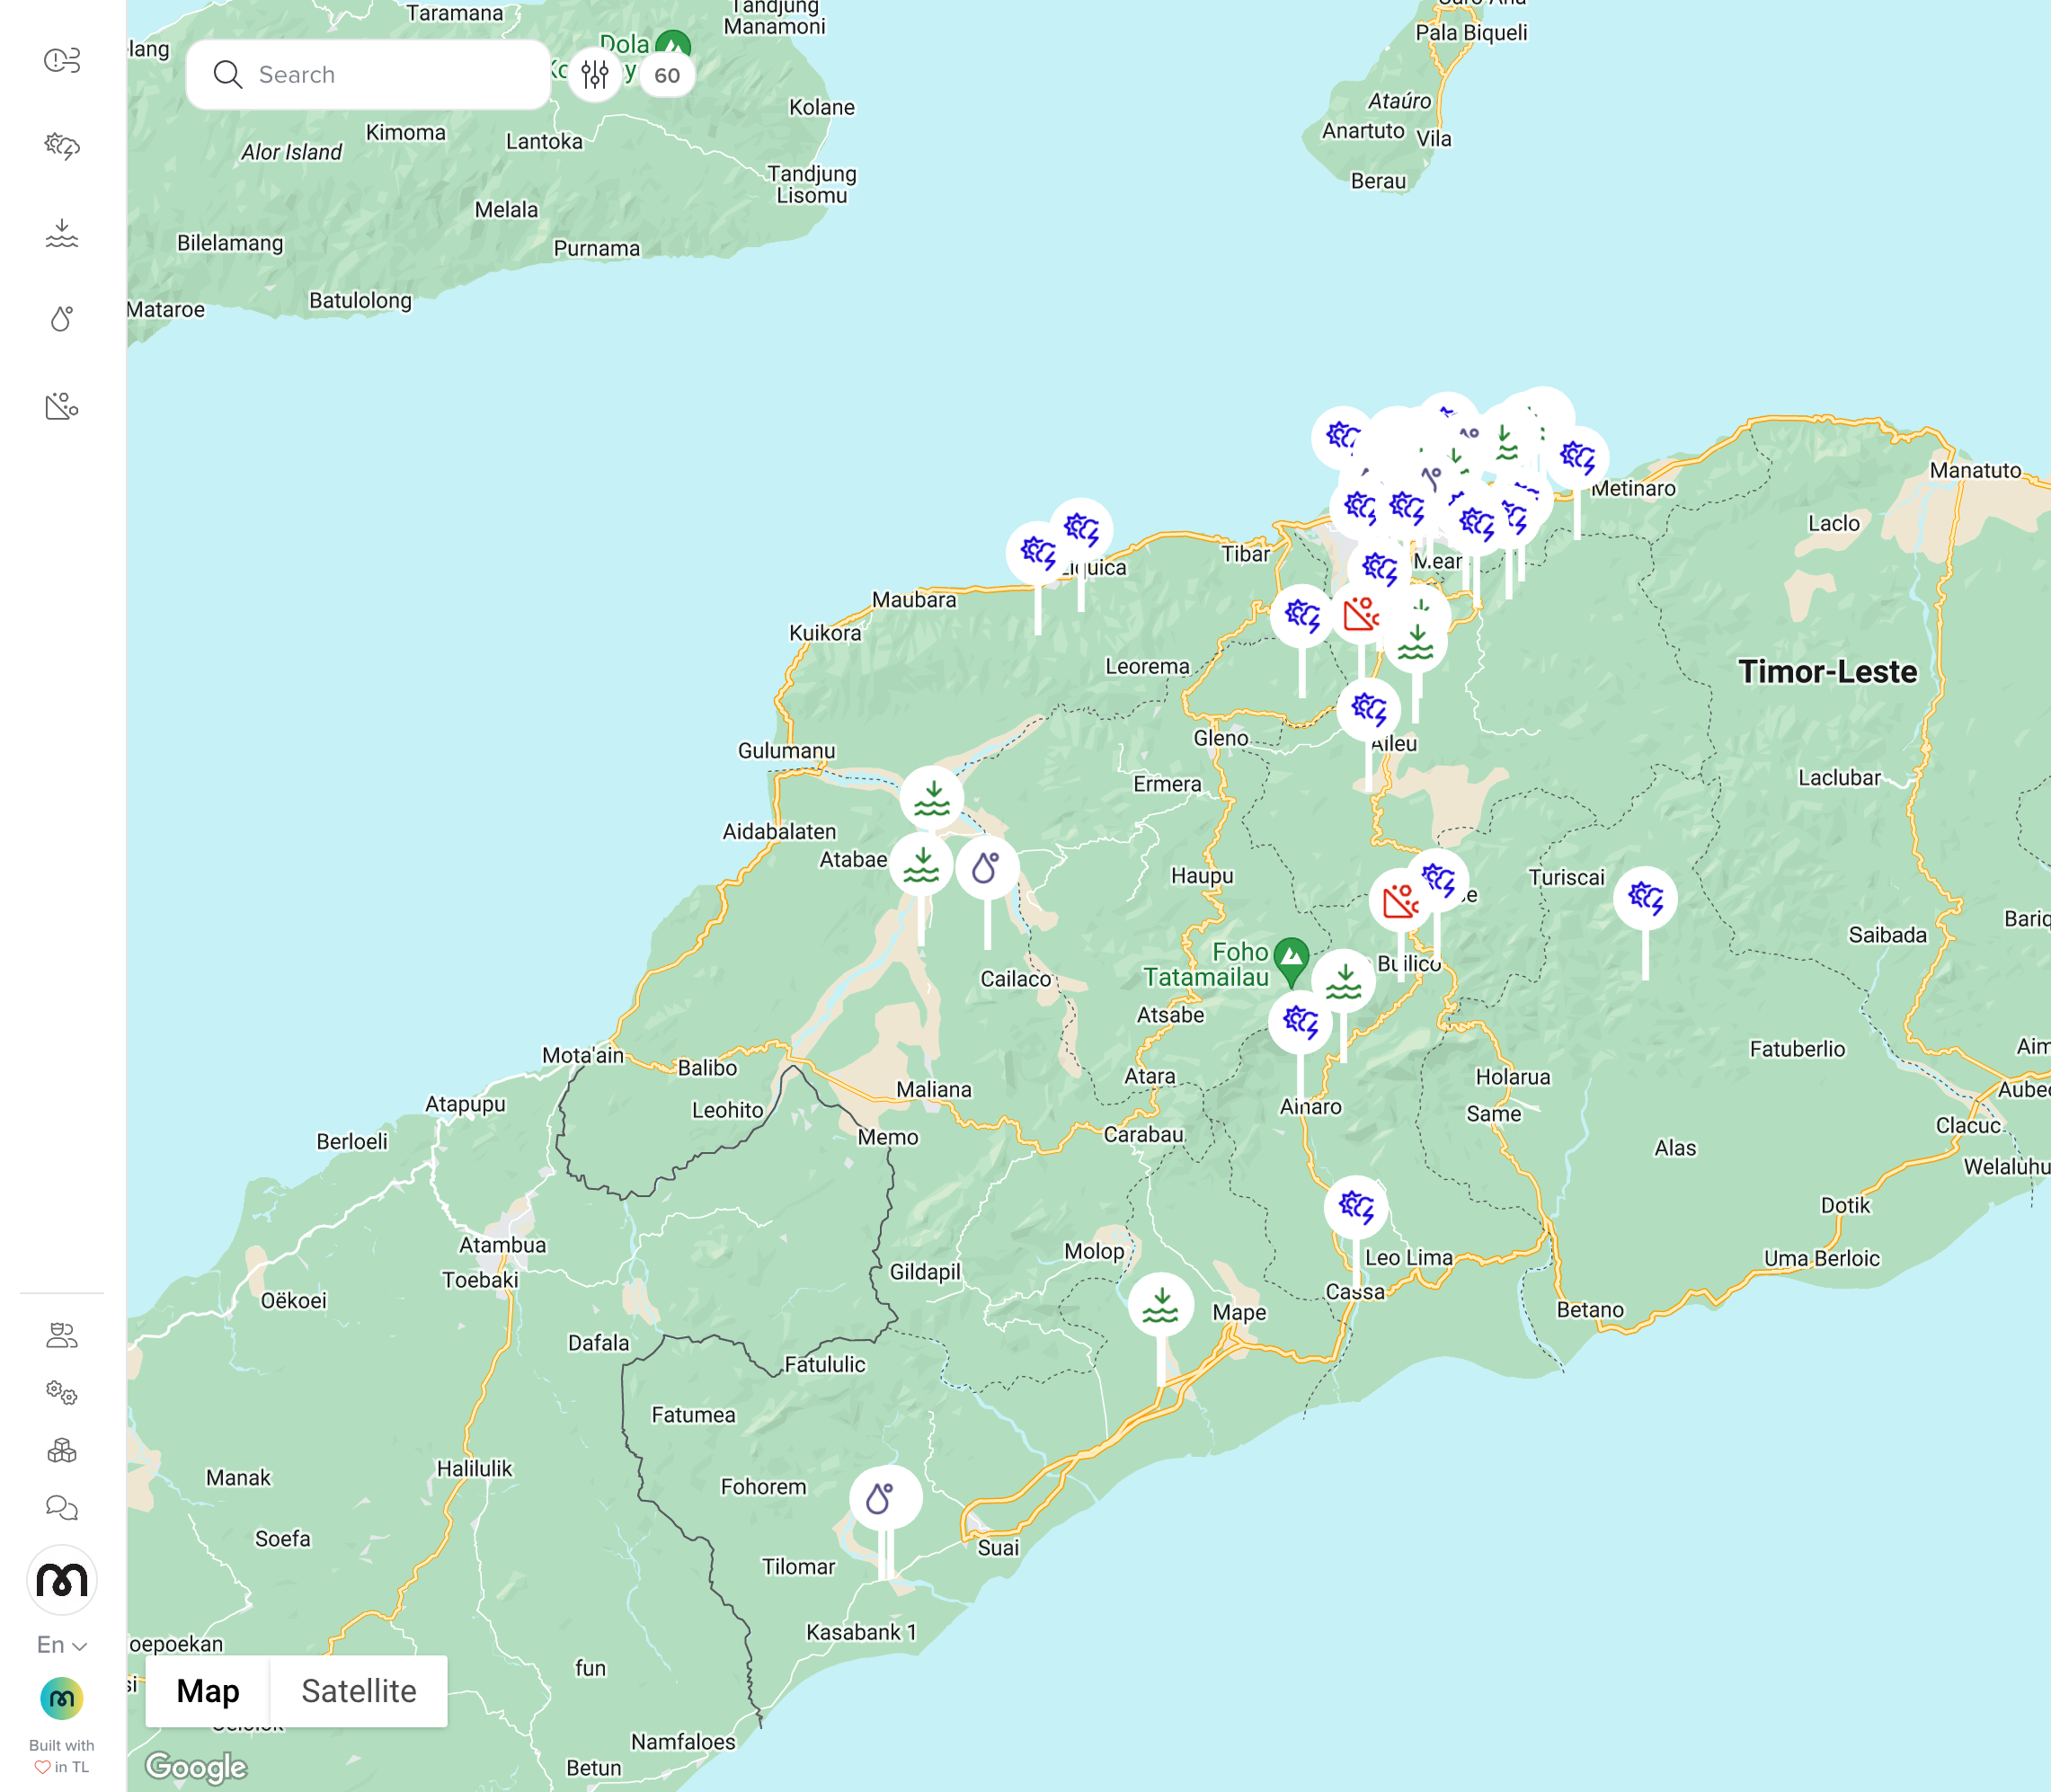Expand the En language dropdown

click(62, 1645)
